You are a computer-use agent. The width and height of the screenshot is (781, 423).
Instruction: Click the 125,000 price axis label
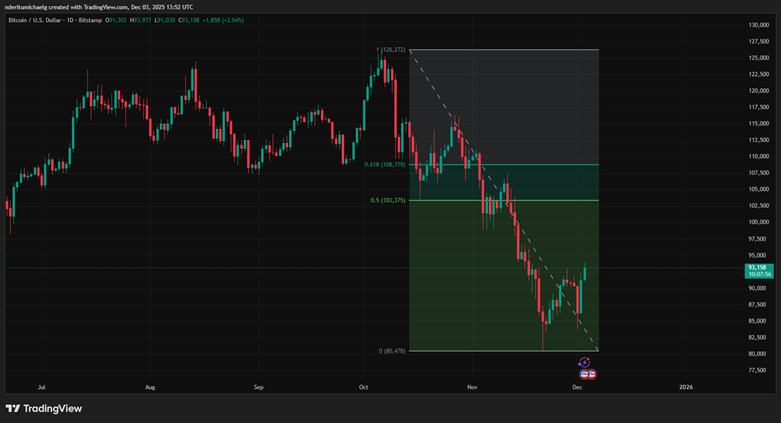point(759,58)
